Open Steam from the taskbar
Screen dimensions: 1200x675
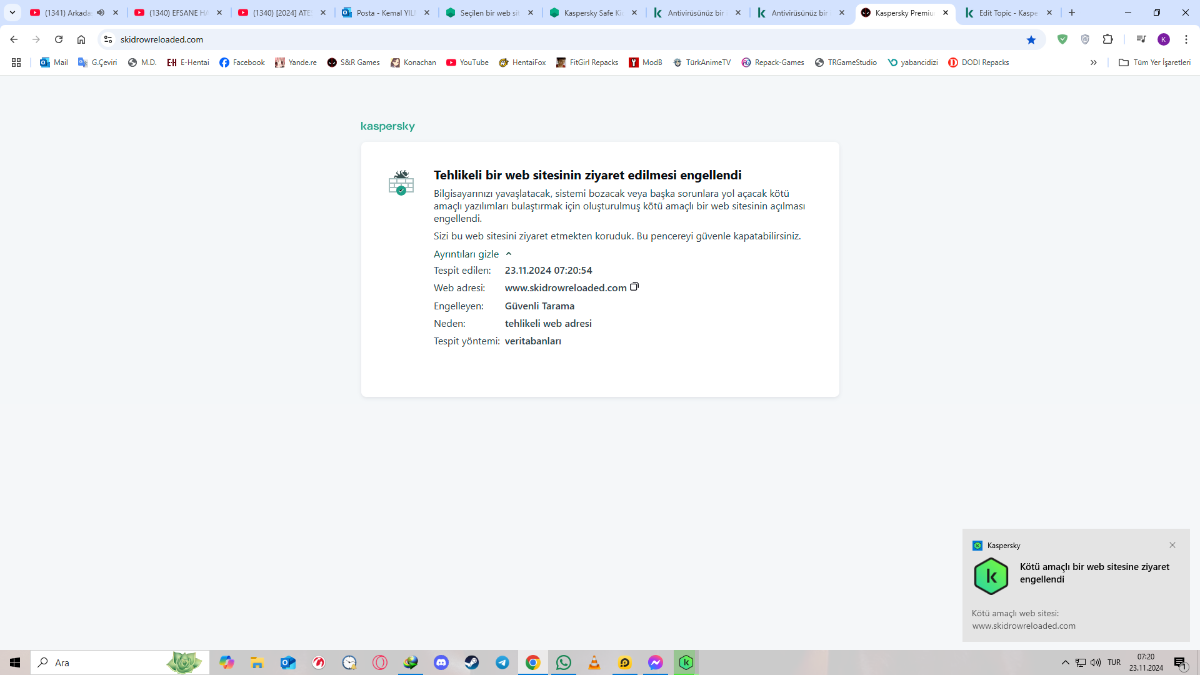(472, 662)
